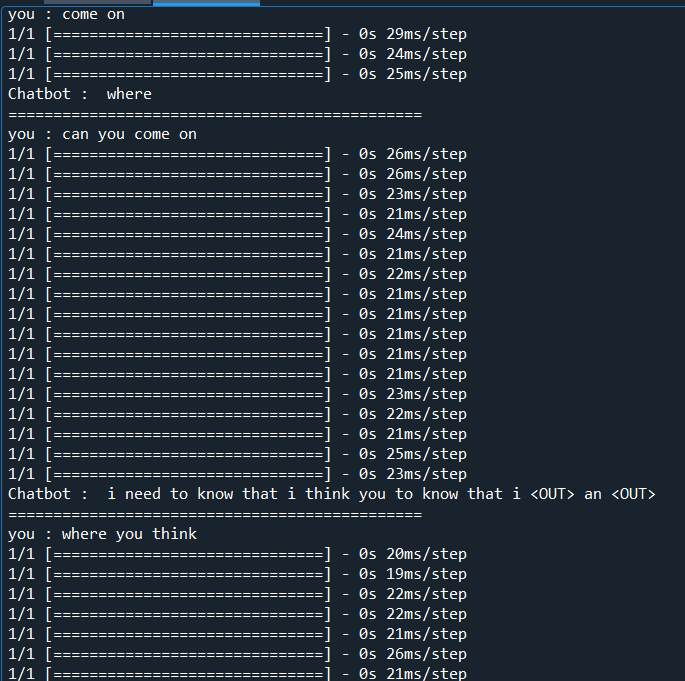The image size is (685, 681).
Task: Select the "you : where you think" line
Action: [x=102, y=534]
